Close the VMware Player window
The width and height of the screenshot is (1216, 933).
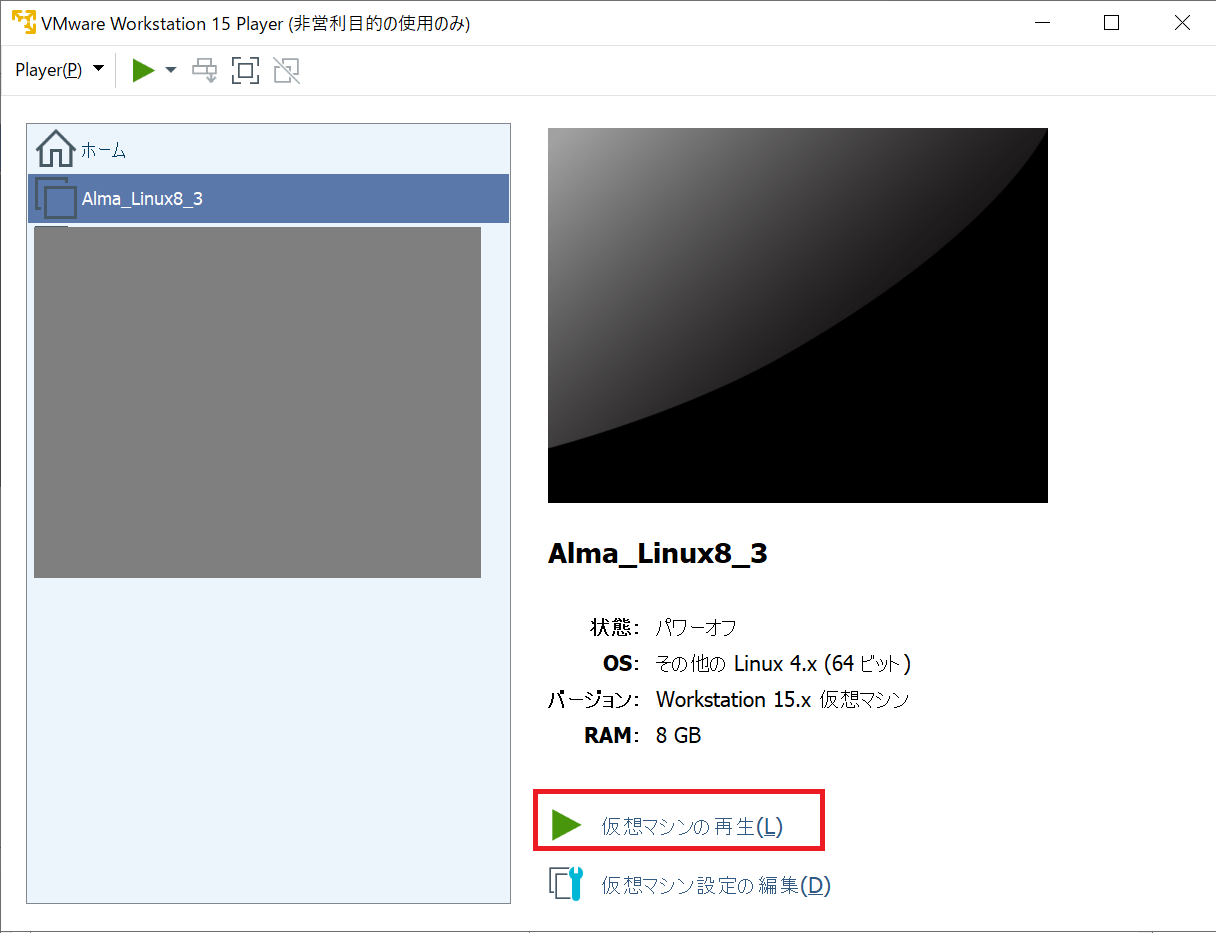(x=1181, y=23)
